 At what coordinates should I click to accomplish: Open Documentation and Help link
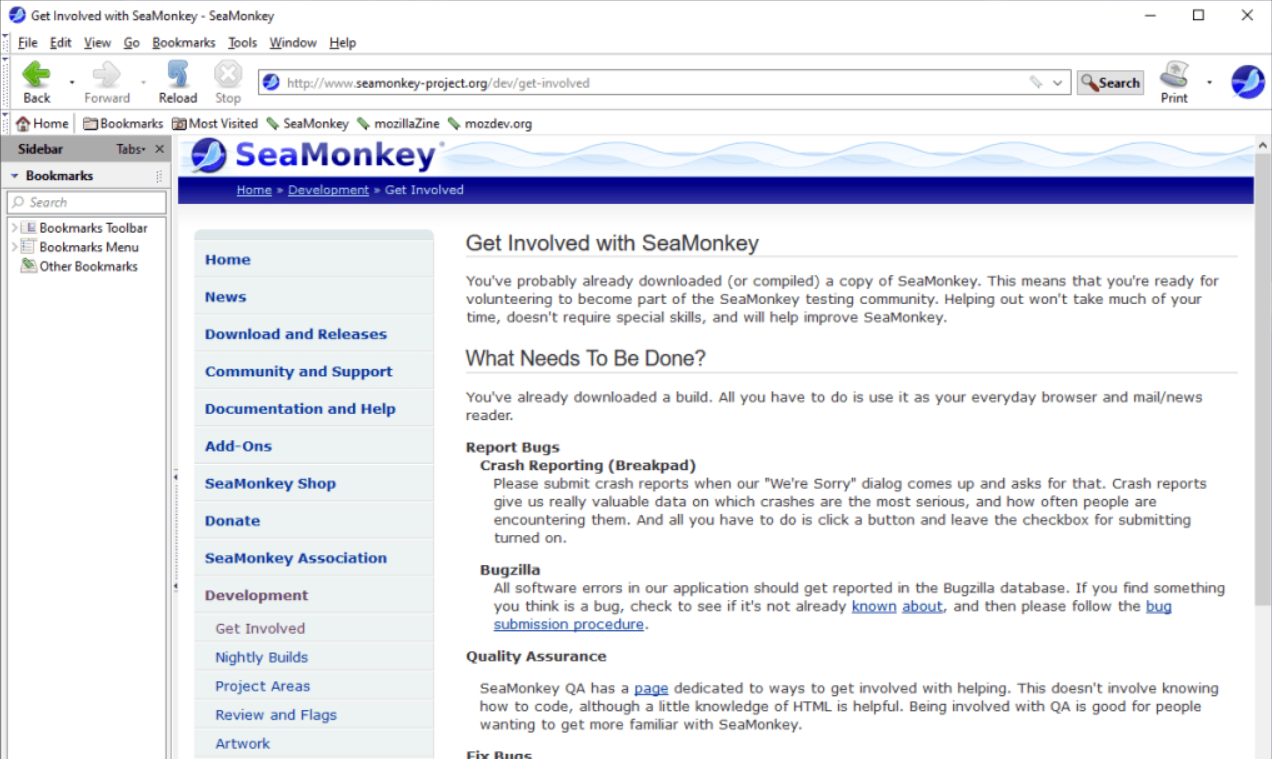(300, 409)
